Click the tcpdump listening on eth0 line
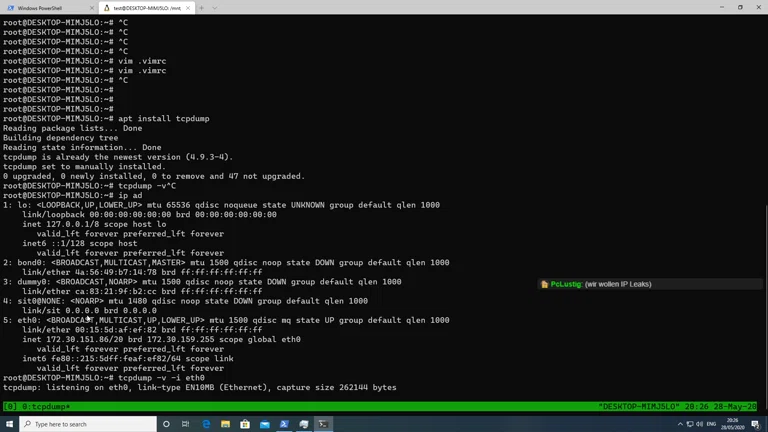Viewport: 768px width, 432px height. pyautogui.click(x=200, y=387)
